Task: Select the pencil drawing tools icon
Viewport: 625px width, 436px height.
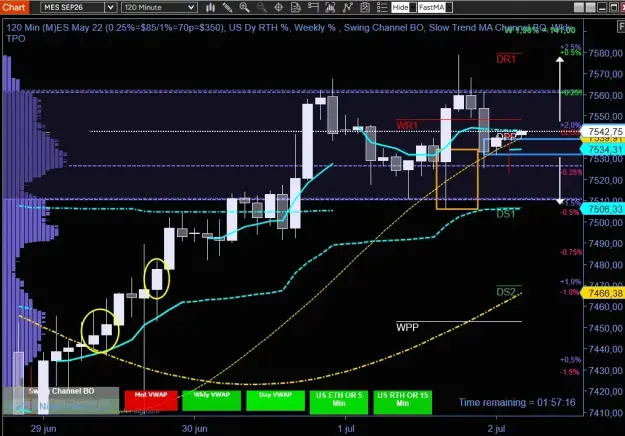Action: tap(228, 7)
